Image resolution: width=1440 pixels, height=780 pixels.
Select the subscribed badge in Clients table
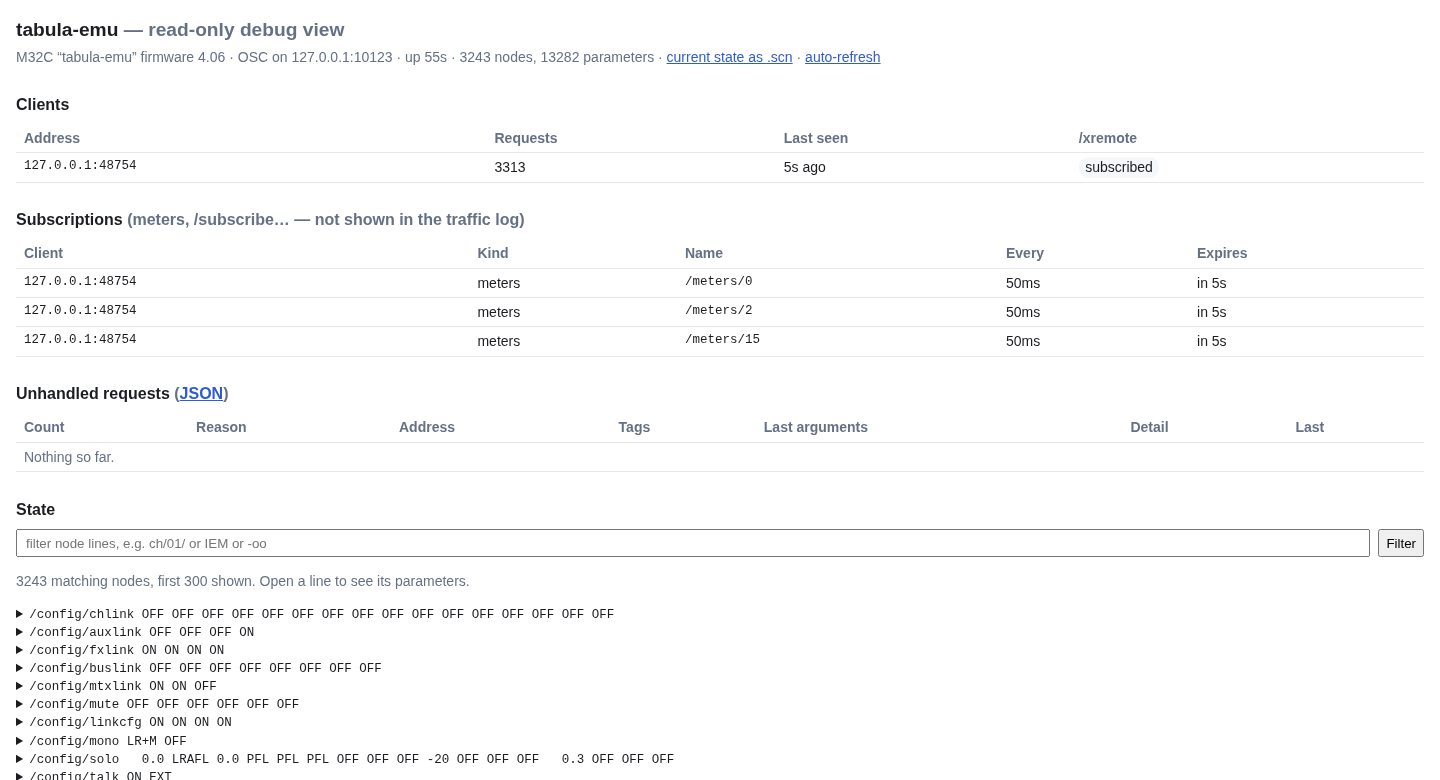tap(1119, 167)
